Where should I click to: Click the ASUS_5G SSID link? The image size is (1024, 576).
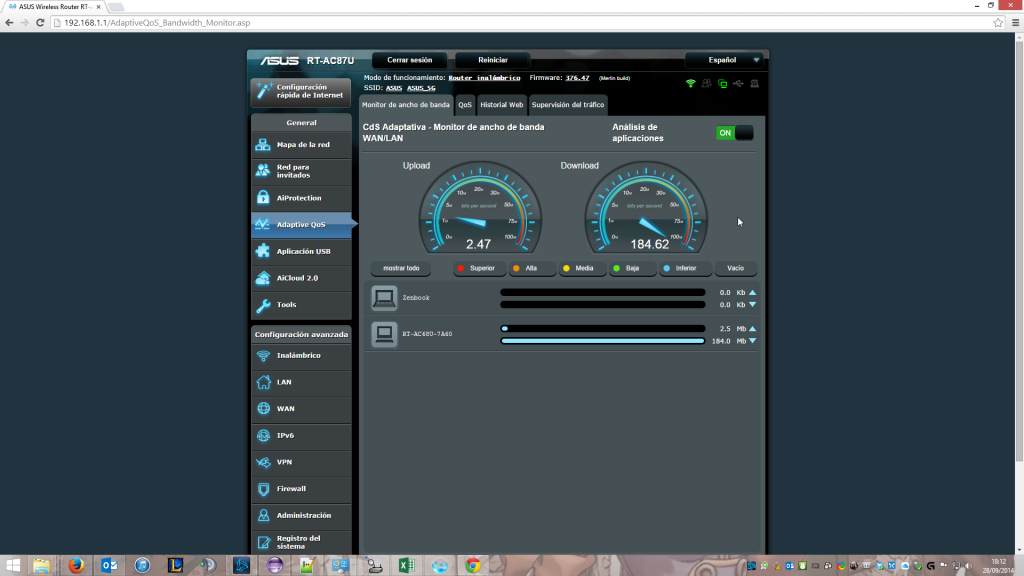421,88
